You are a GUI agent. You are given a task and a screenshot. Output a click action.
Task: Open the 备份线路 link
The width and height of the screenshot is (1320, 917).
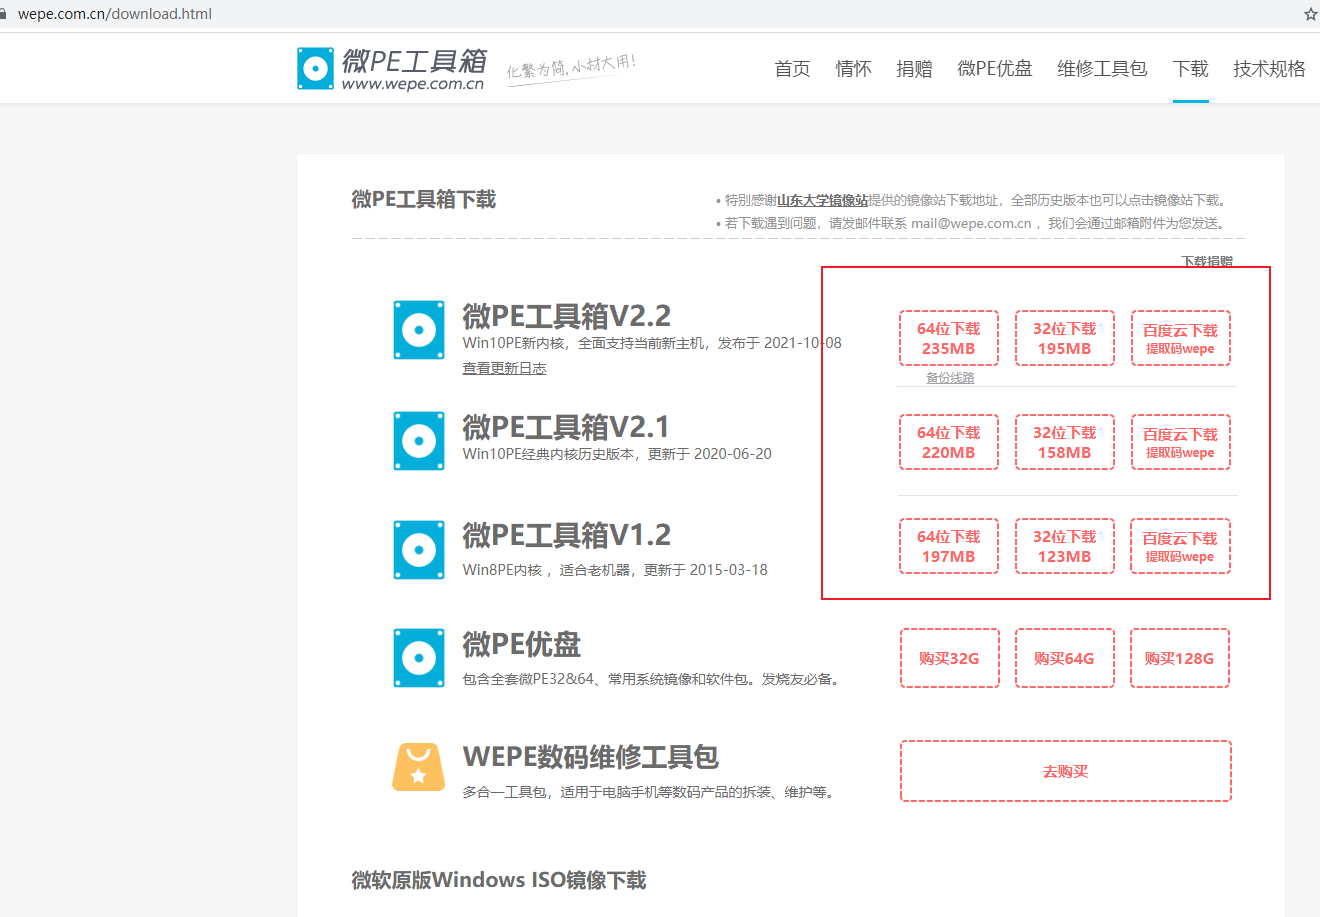[950, 378]
